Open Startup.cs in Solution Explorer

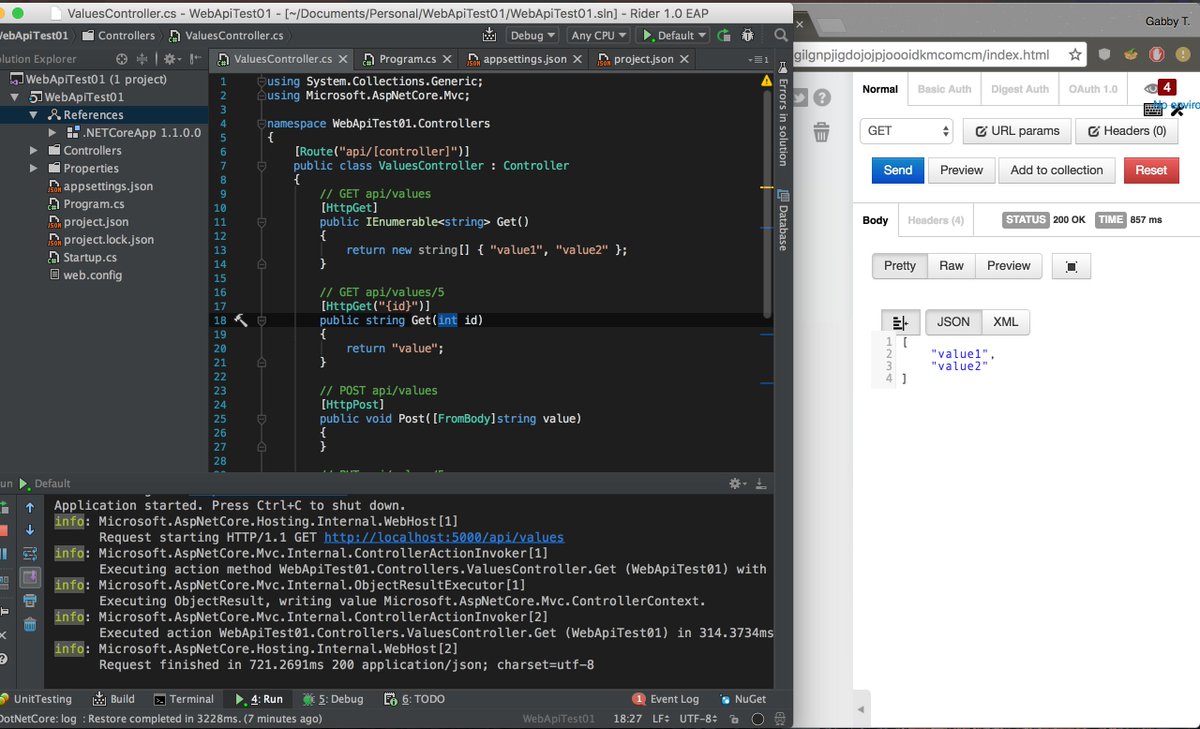click(x=90, y=257)
